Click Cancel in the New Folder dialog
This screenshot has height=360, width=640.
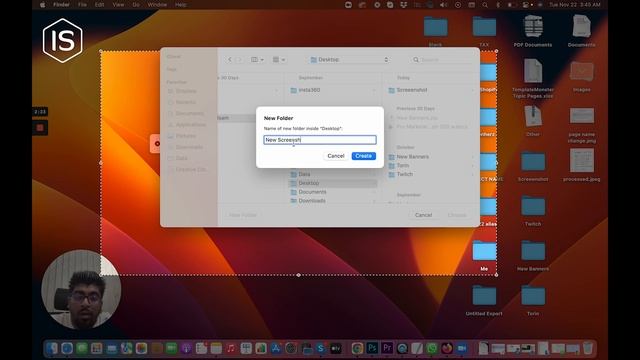click(x=336, y=156)
